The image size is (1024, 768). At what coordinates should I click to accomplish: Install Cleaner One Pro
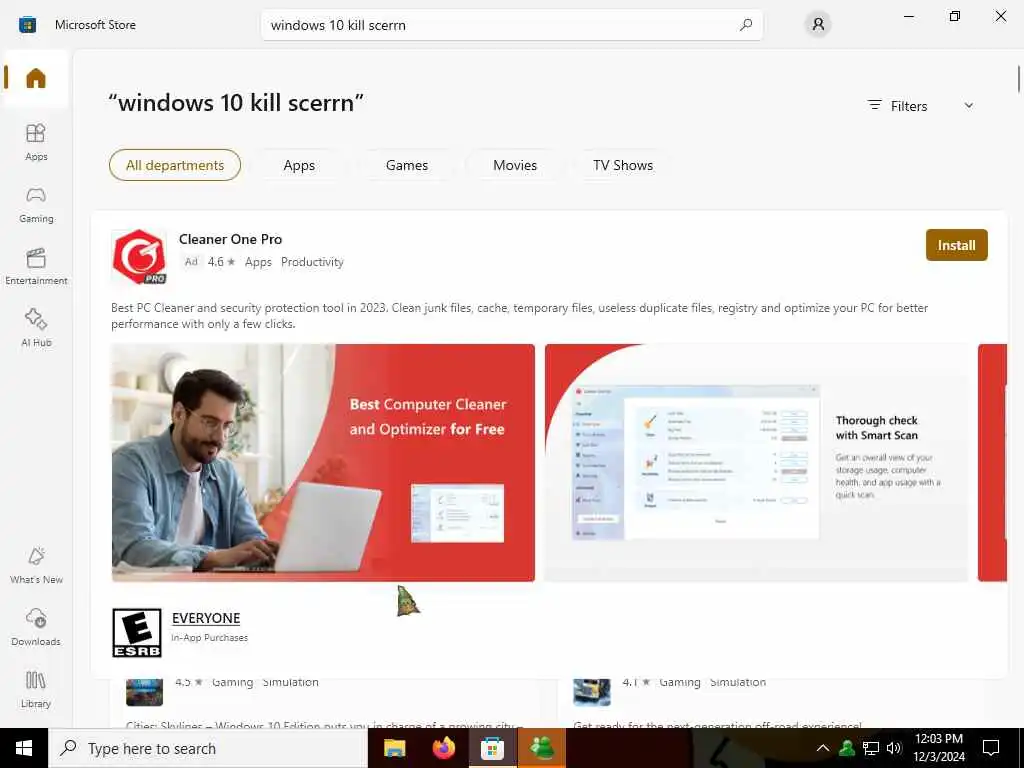(957, 245)
